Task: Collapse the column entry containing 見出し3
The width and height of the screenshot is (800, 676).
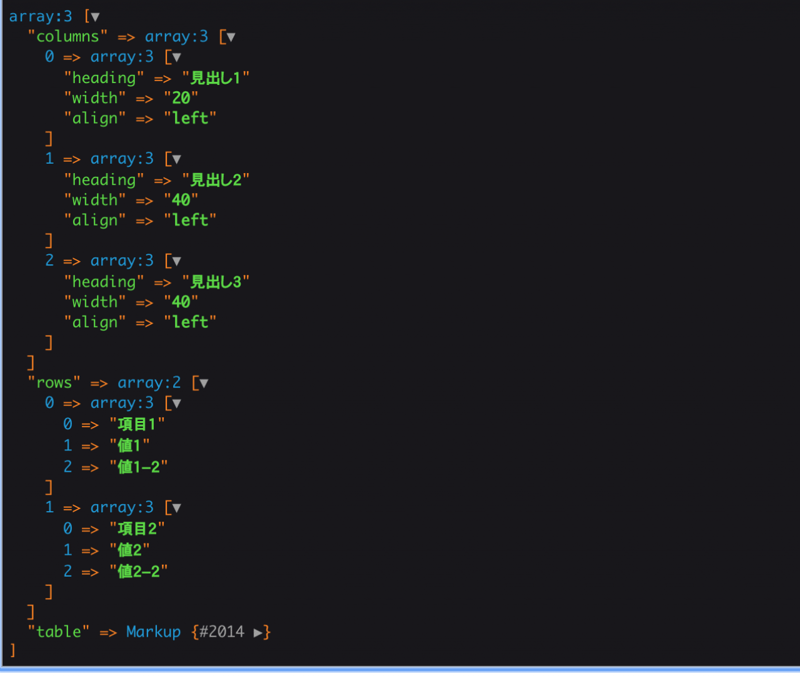Action: click(176, 261)
